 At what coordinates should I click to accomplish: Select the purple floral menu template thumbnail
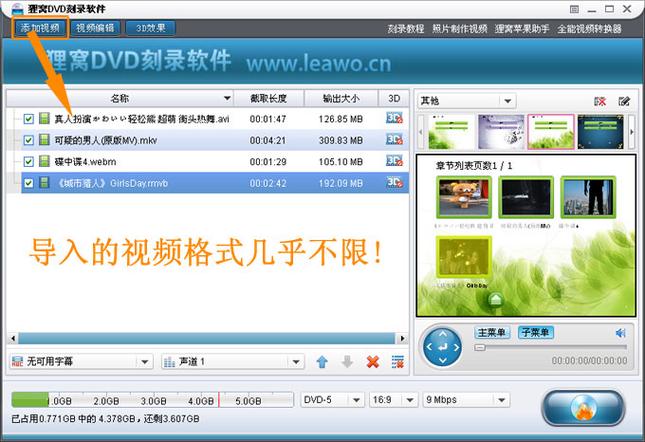pos(501,132)
